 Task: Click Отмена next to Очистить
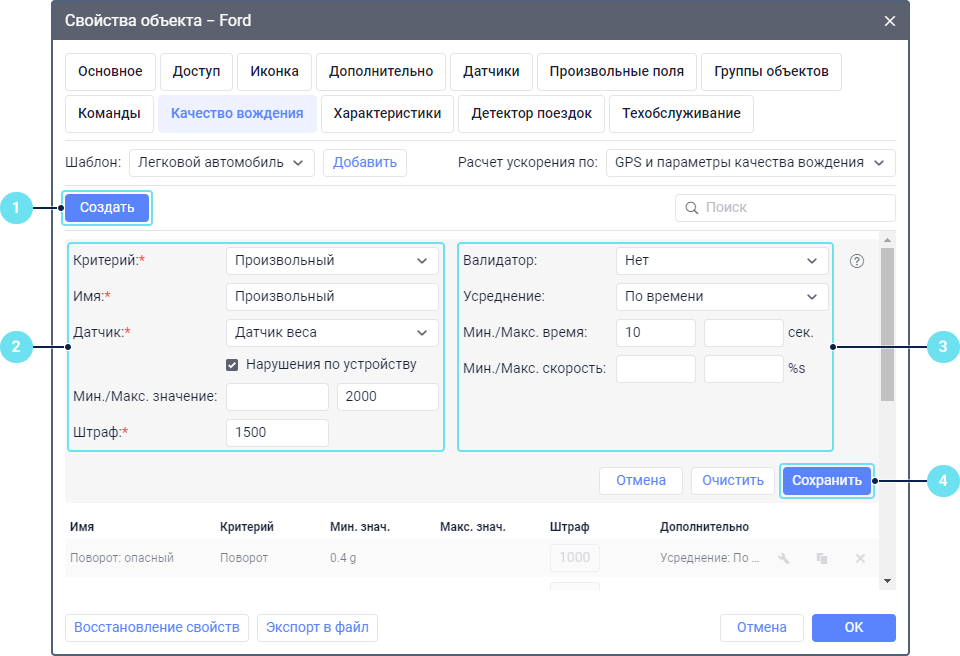pyautogui.click(x=641, y=481)
